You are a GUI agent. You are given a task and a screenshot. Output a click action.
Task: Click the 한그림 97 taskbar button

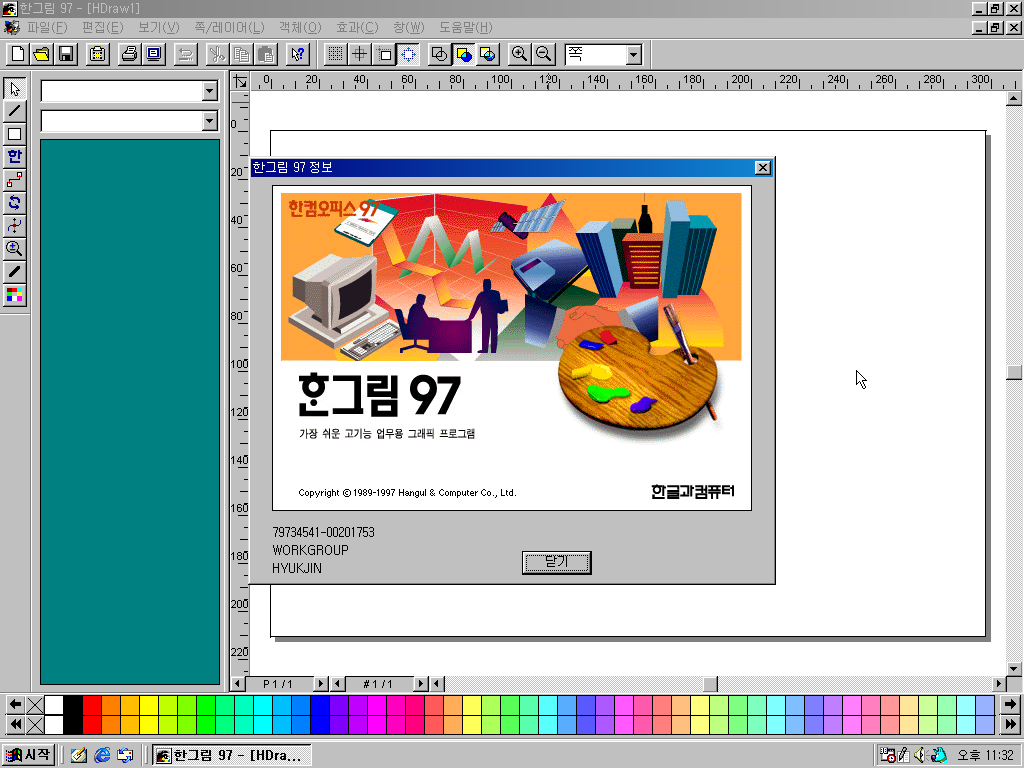point(232,755)
